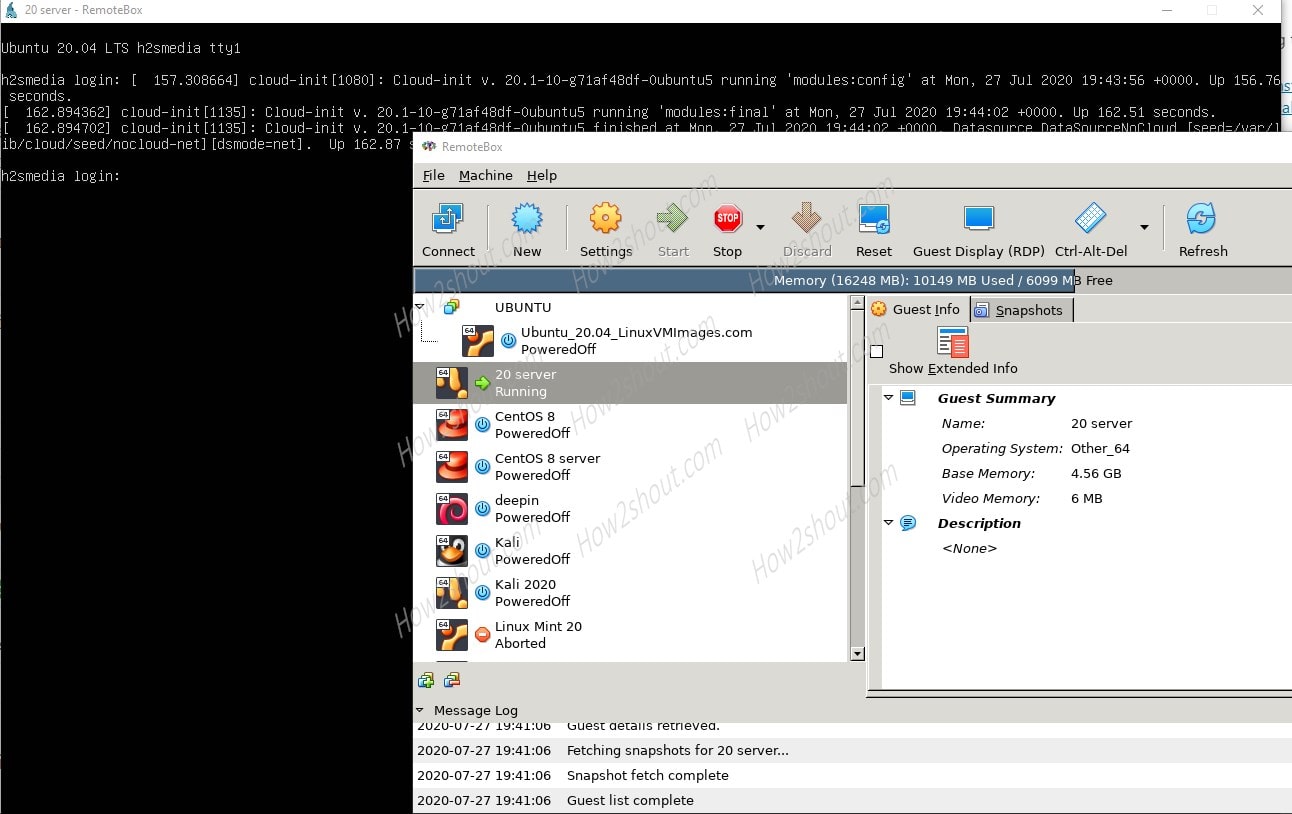
Task: Select the 20 server guest row
Action: (x=631, y=383)
